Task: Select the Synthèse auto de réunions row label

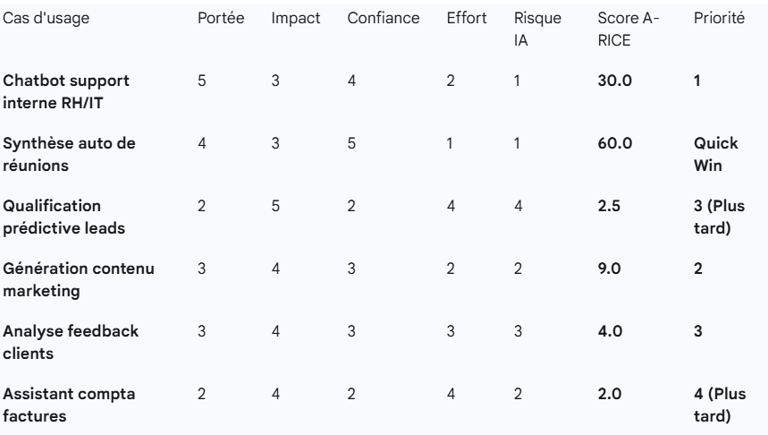Action: (x=69, y=154)
